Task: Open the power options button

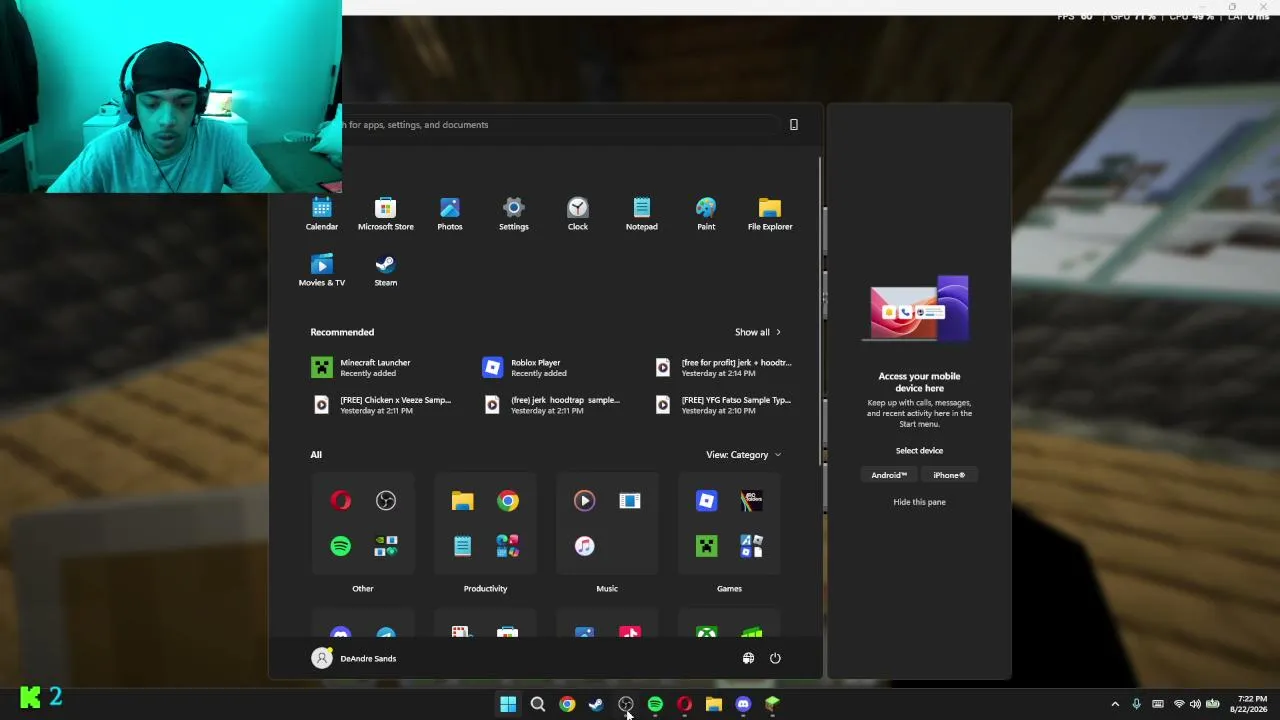Action: [x=775, y=658]
